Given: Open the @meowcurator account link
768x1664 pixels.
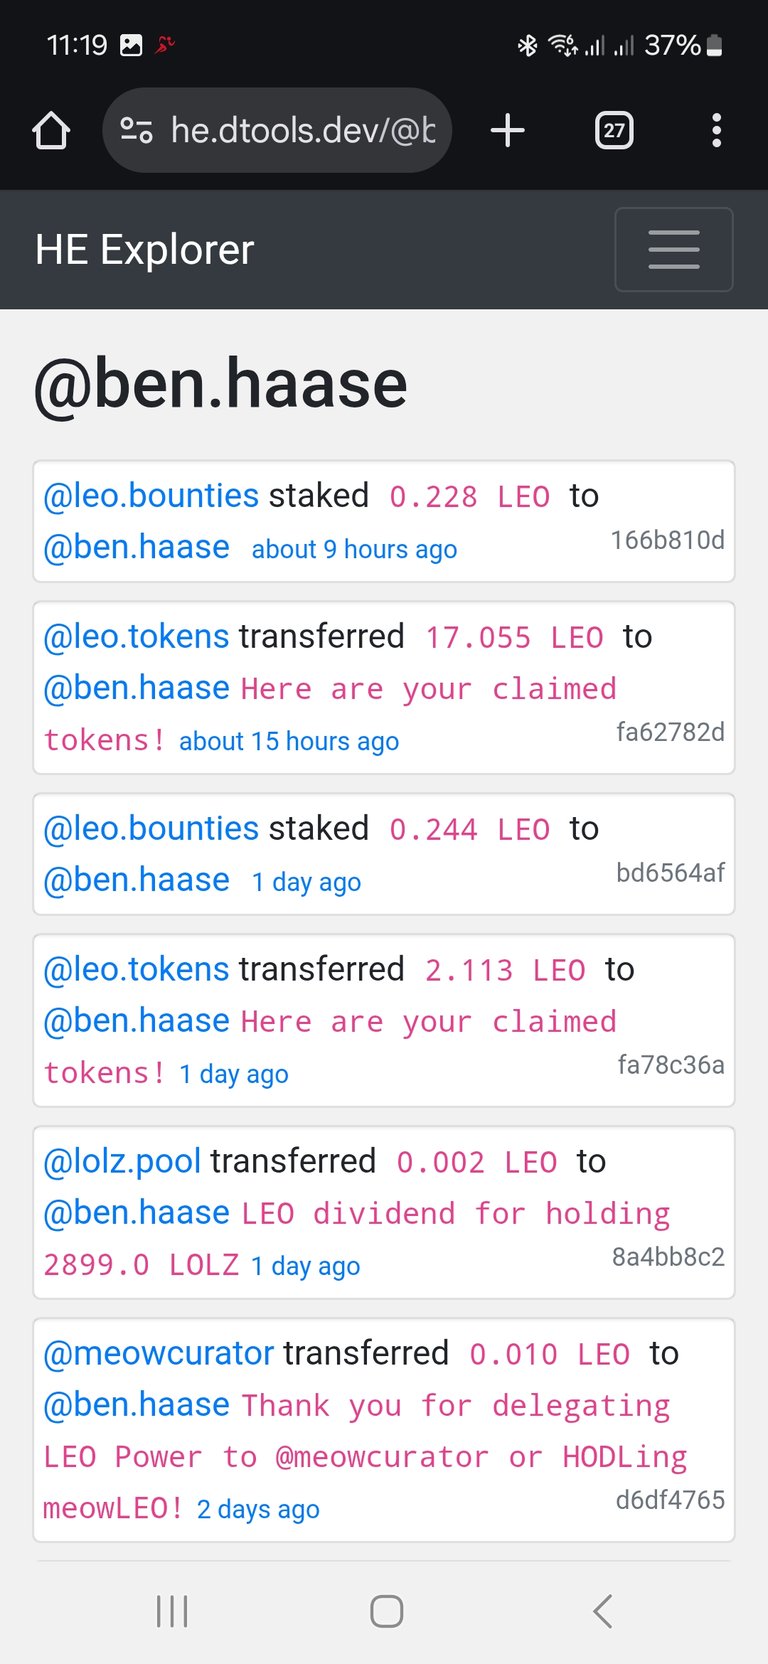Looking at the screenshot, I should (x=158, y=1353).
